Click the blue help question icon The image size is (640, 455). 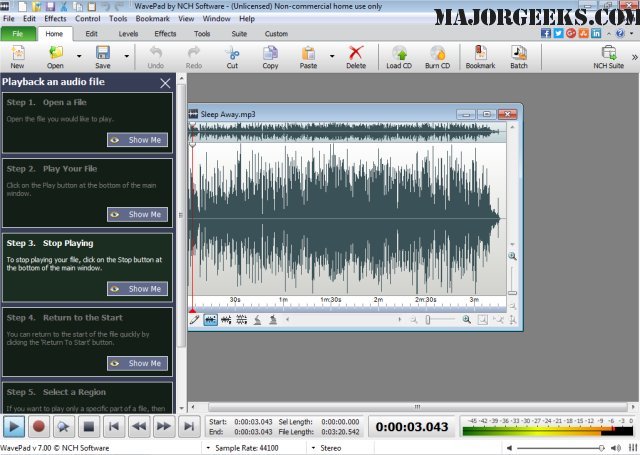[x=620, y=33]
